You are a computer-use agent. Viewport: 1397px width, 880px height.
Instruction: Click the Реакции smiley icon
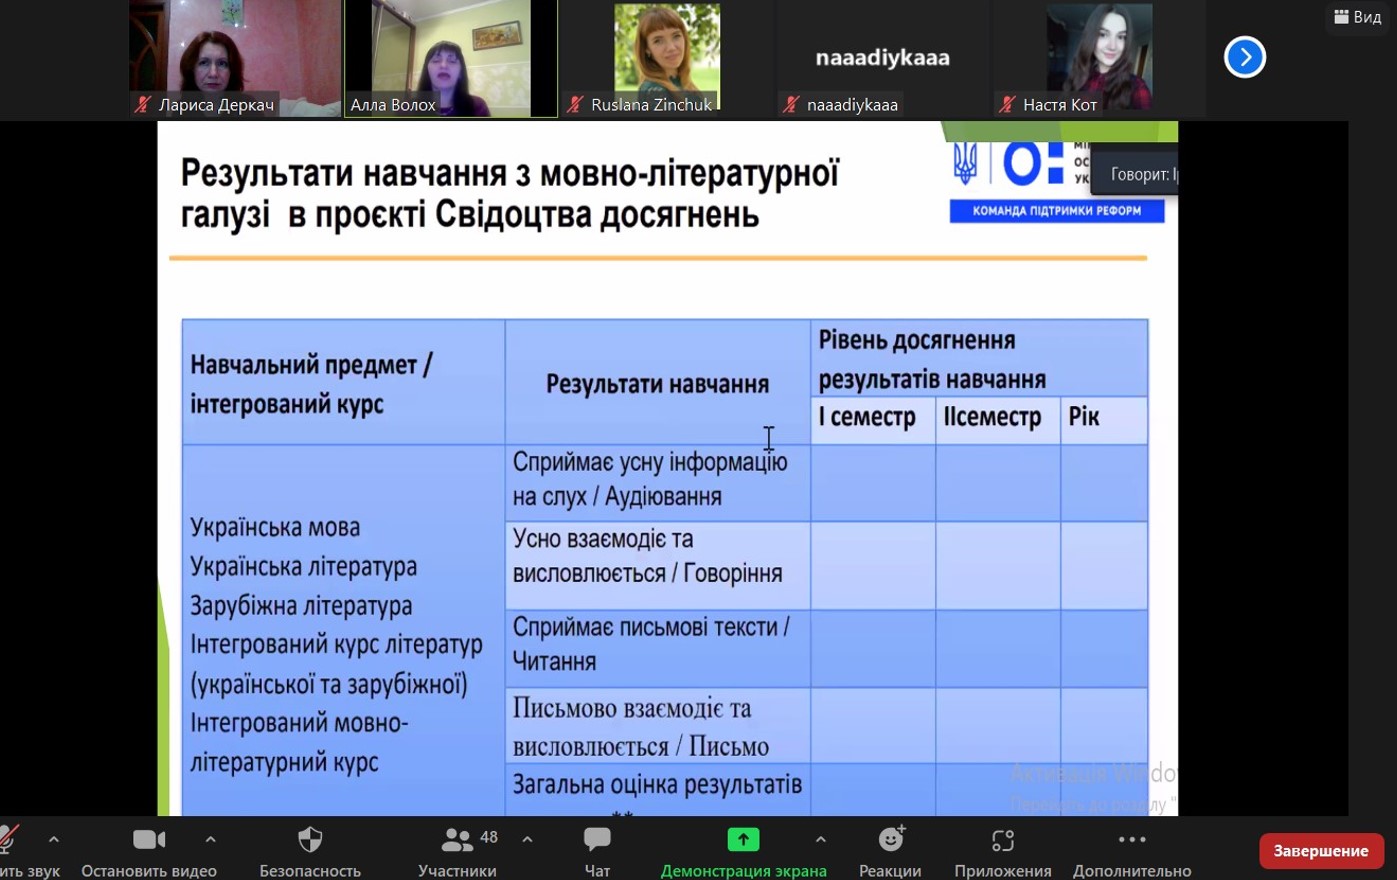click(x=889, y=839)
